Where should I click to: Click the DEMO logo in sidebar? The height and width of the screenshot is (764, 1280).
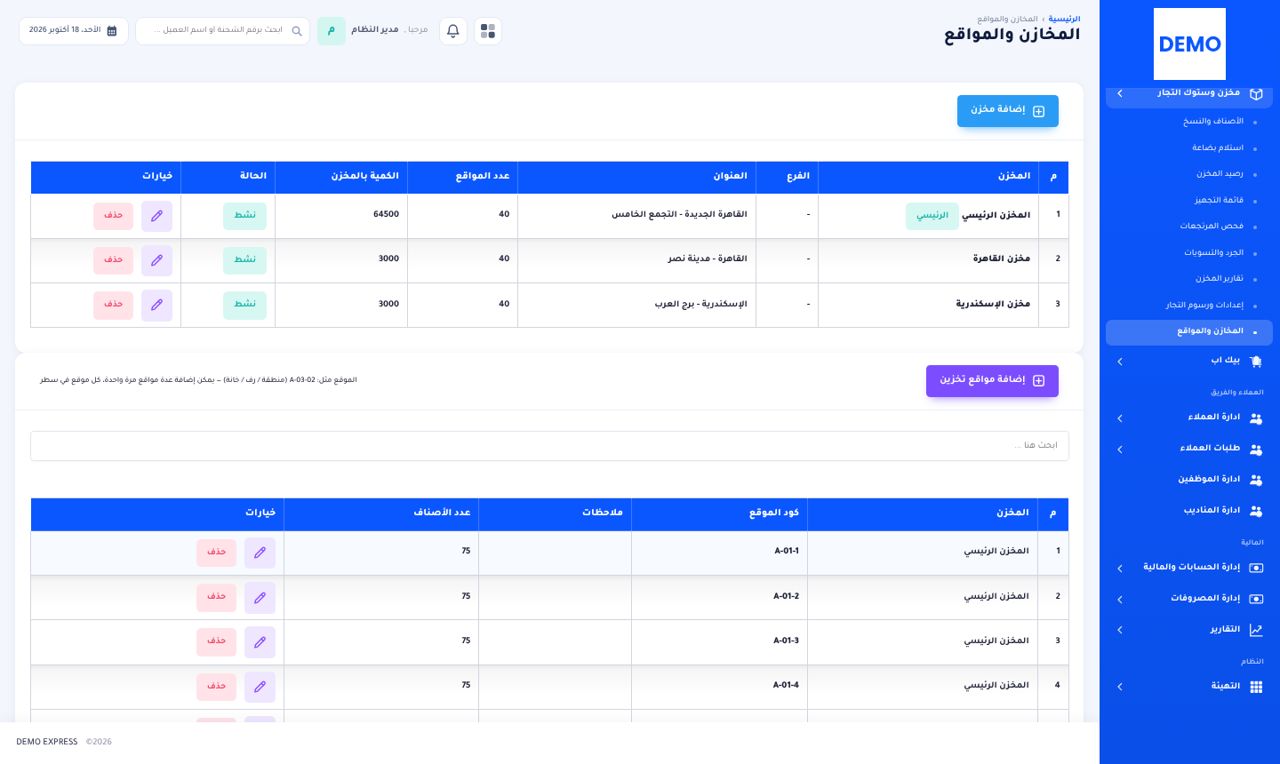click(1189, 44)
